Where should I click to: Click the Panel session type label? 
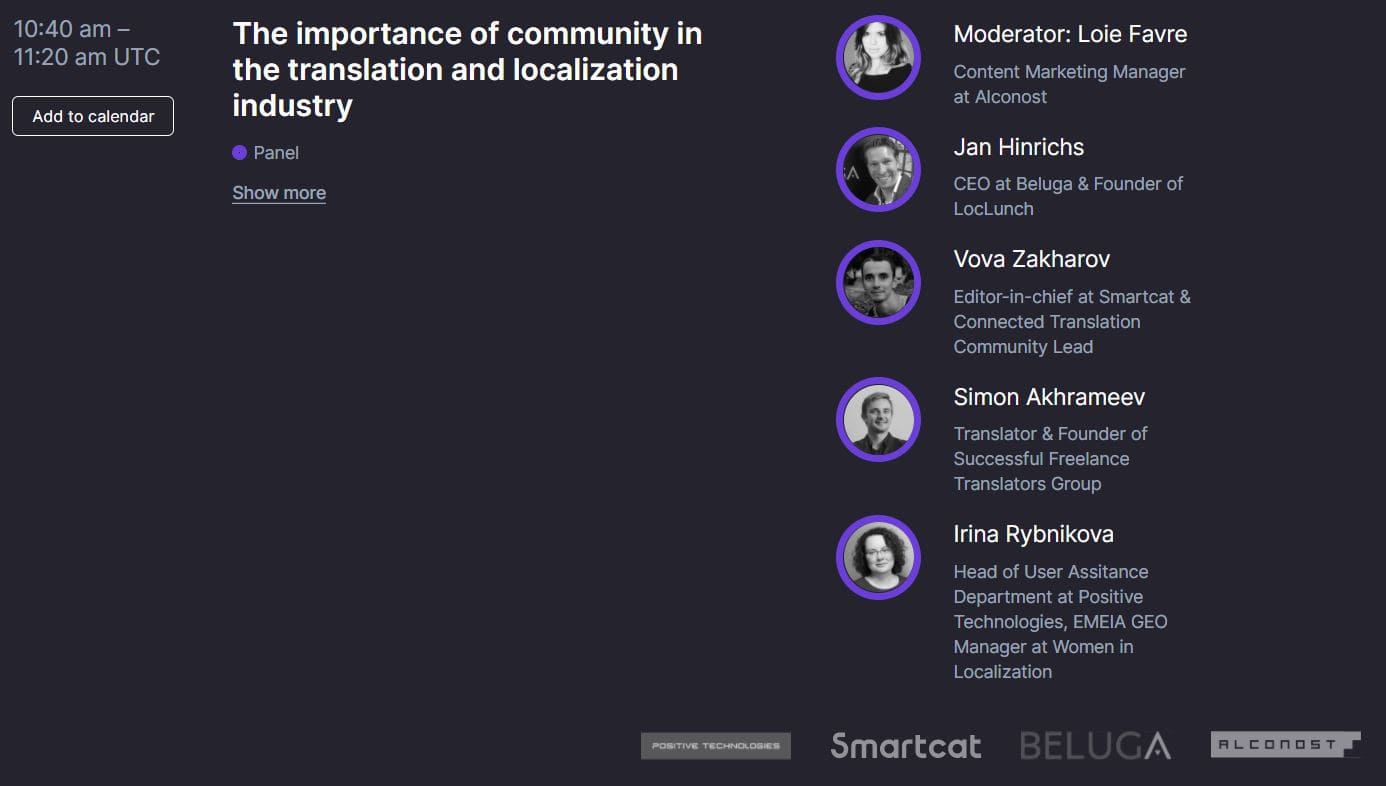tap(276, 153)
